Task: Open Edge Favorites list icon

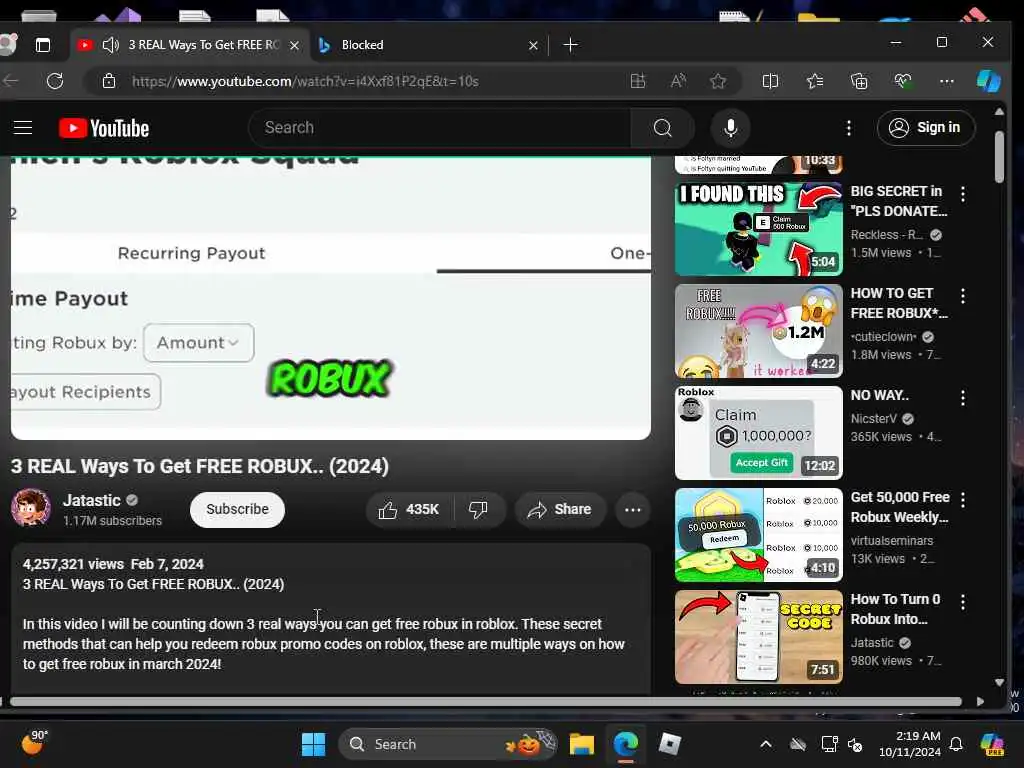Action: point(814,81)
